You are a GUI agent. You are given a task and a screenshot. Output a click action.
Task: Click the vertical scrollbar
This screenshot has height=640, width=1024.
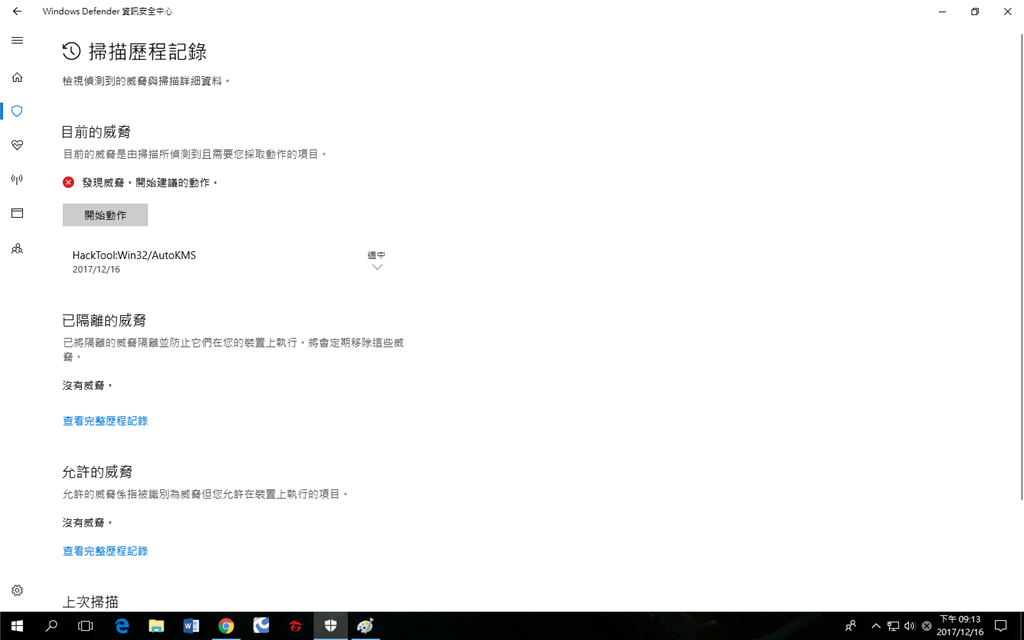coord(1021,268)
